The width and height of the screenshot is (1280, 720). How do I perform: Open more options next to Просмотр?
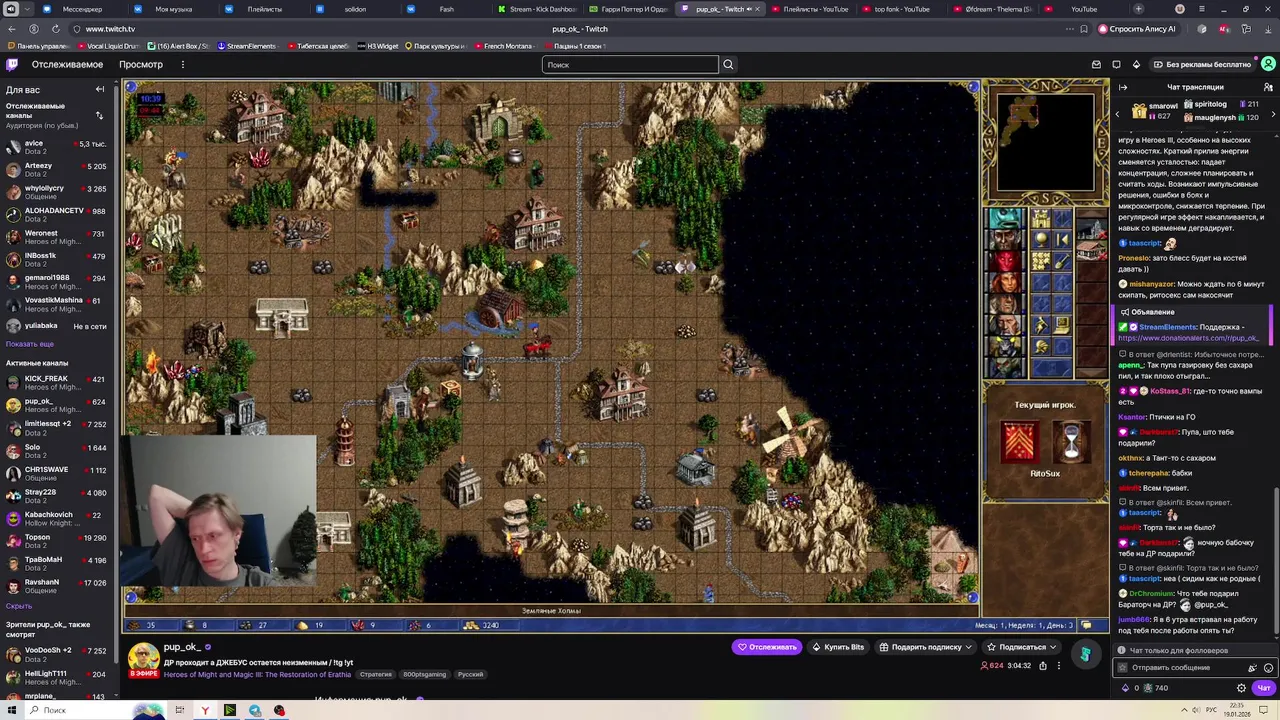182,64
